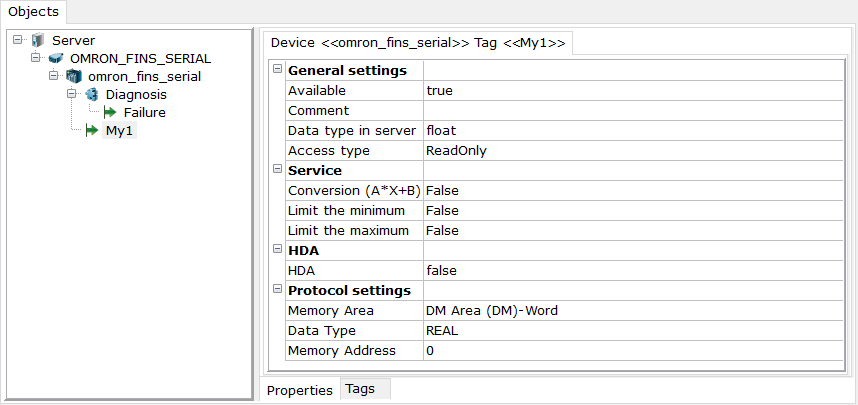Click the Limit the minimum value False
858x405 pixels.
(x=633, y=210)
